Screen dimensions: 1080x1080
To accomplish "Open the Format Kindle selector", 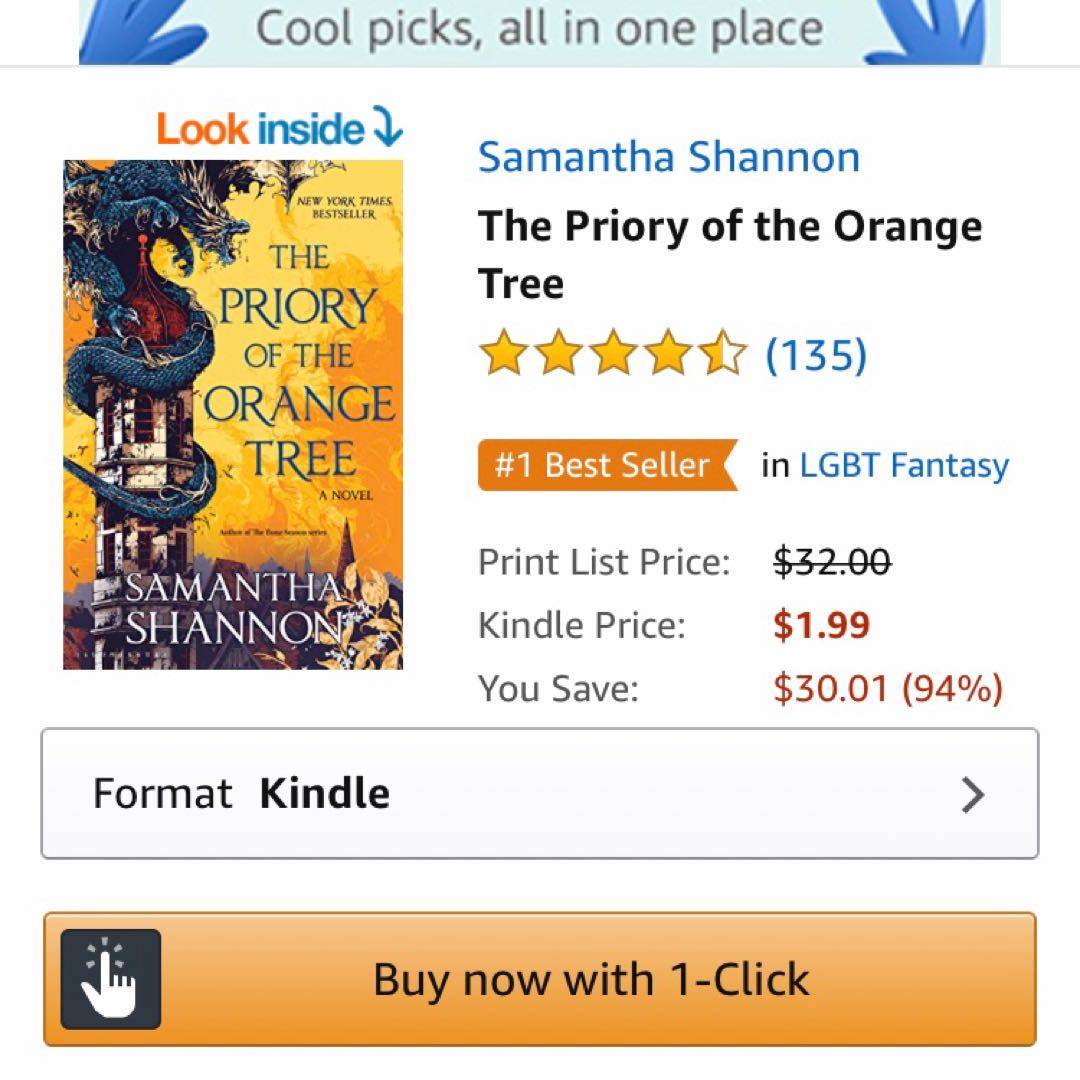I will [x=540, y=793].
